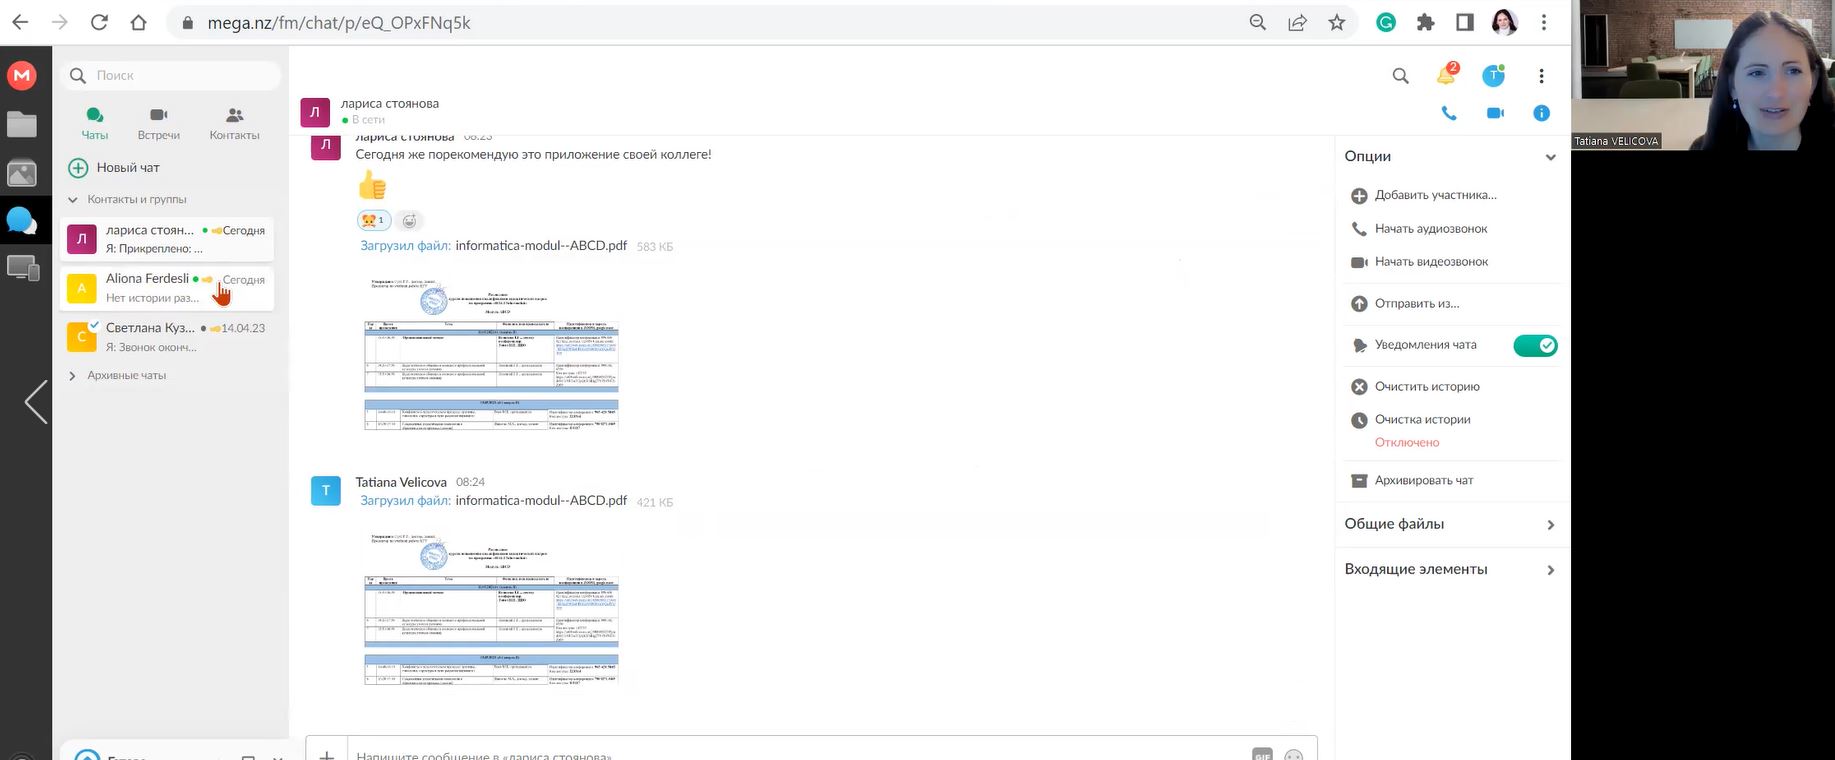Open the Photos section in left sidebar

22,174
